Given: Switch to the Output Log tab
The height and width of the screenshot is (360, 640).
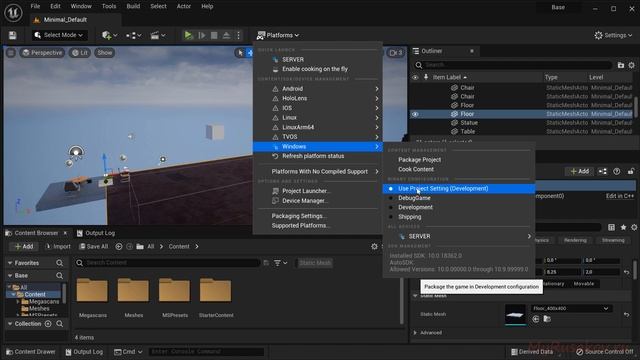Looking at the screenshot, I should [x=96, y=233].
